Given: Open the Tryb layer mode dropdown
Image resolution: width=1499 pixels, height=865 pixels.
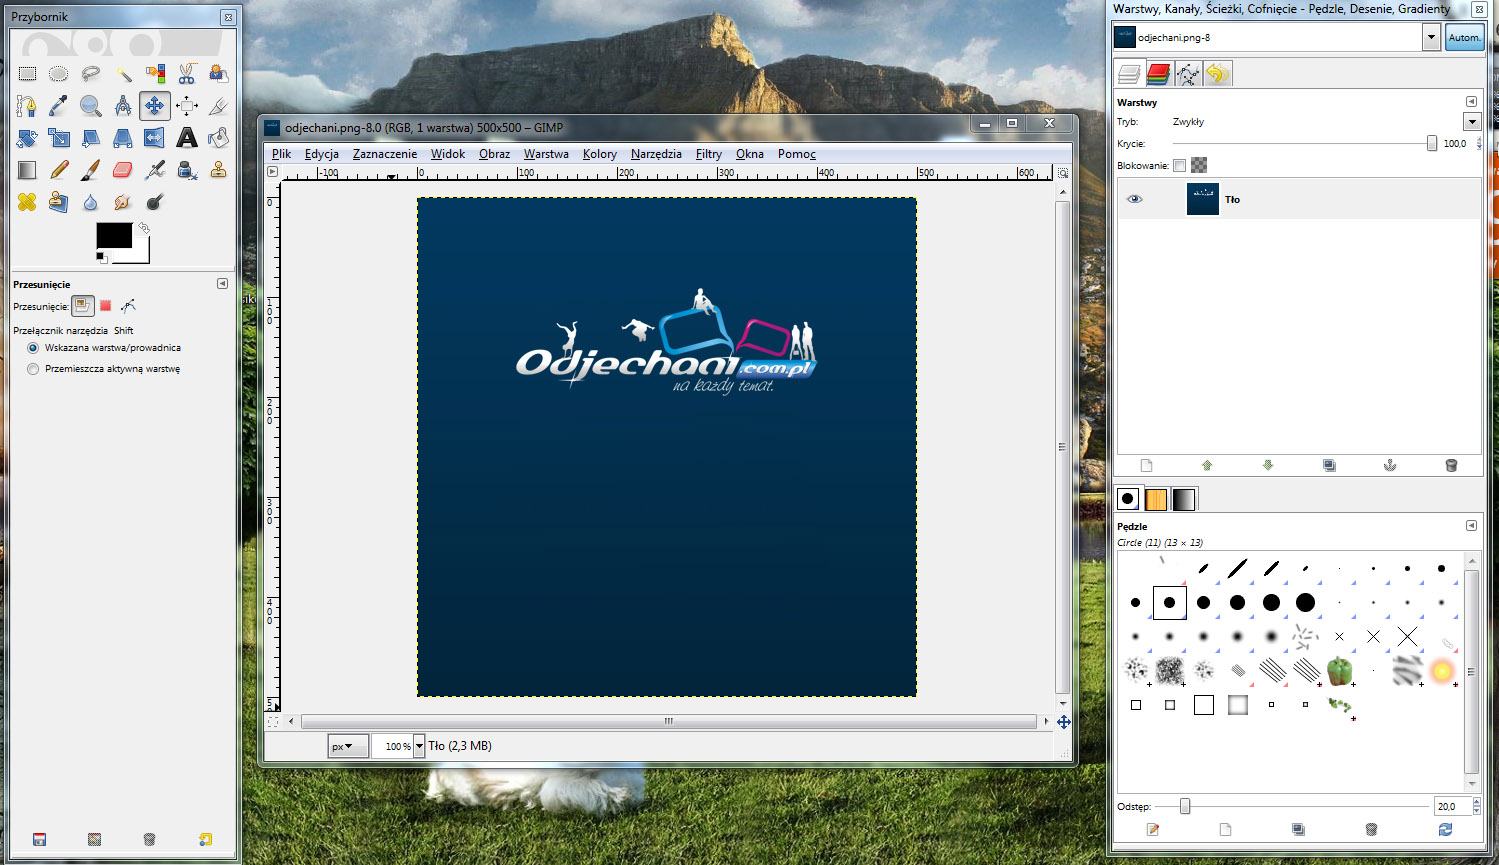Looking at the screenshot, I should pyautogui.click(x=1471, y=121).
